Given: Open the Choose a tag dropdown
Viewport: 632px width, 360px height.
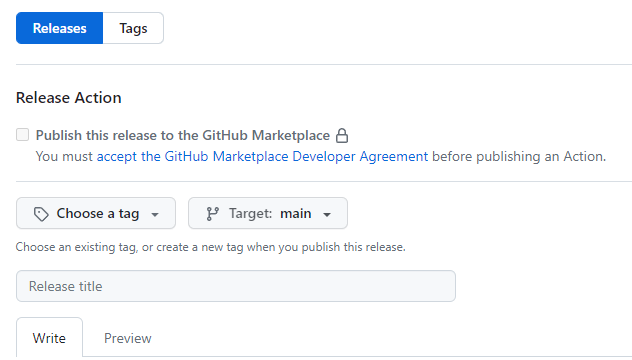Looking at the screenshot, I should pyautogui.click(x=96, y=213).
